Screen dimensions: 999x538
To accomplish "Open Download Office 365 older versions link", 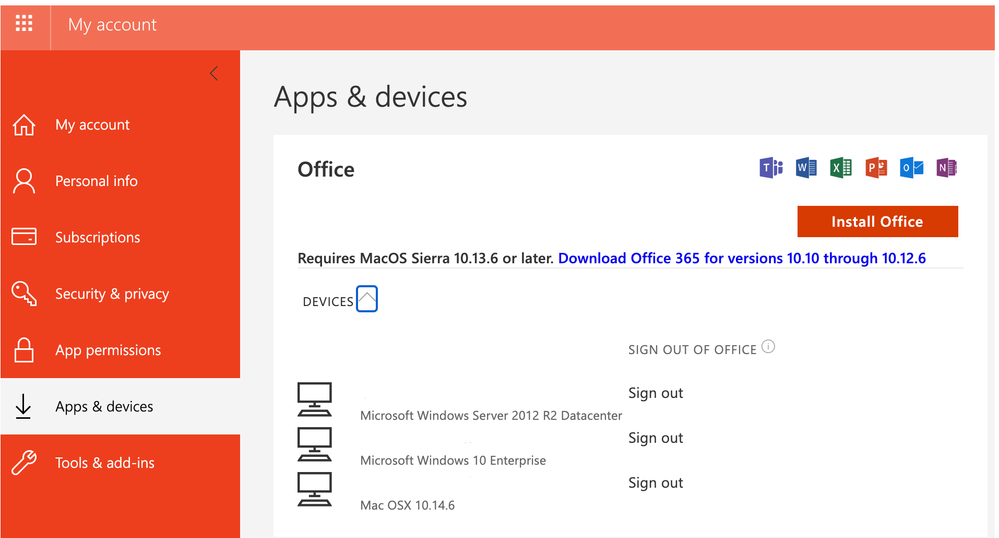I will 741,258.
